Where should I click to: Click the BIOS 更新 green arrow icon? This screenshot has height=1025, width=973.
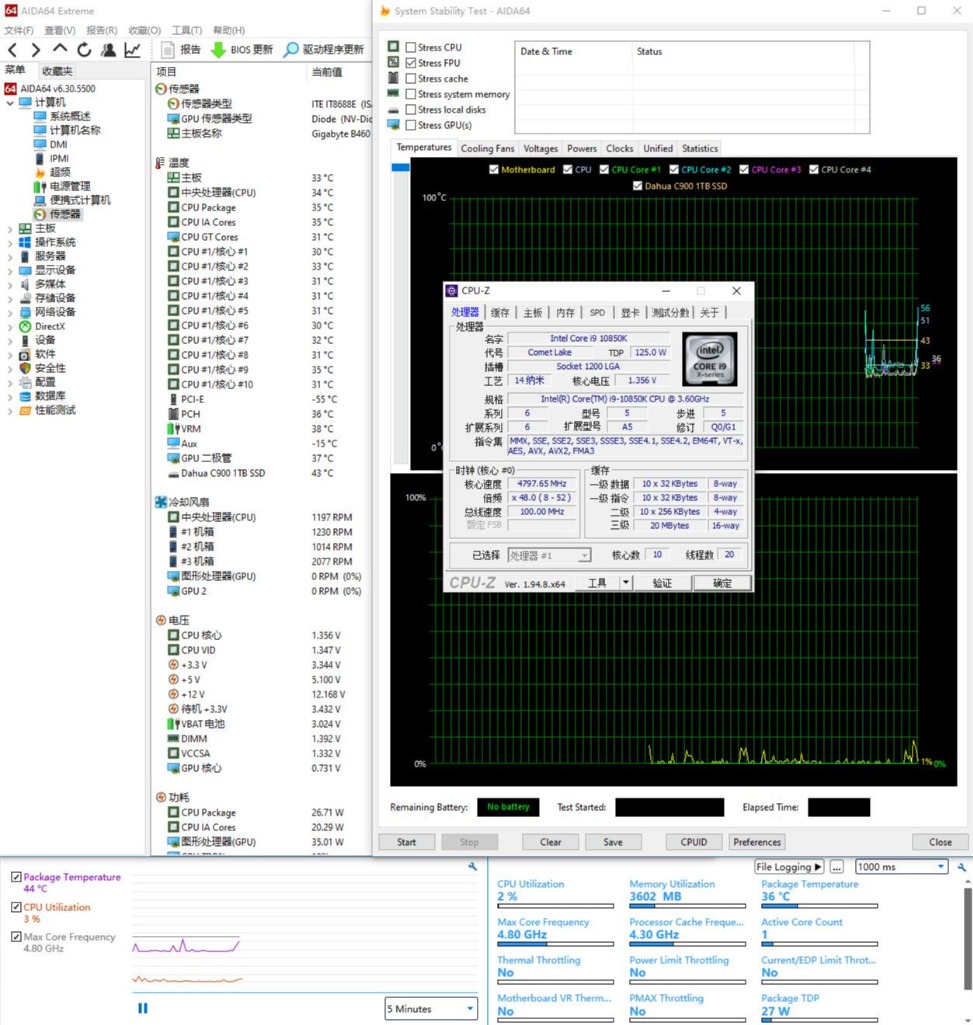pos(218,50)
